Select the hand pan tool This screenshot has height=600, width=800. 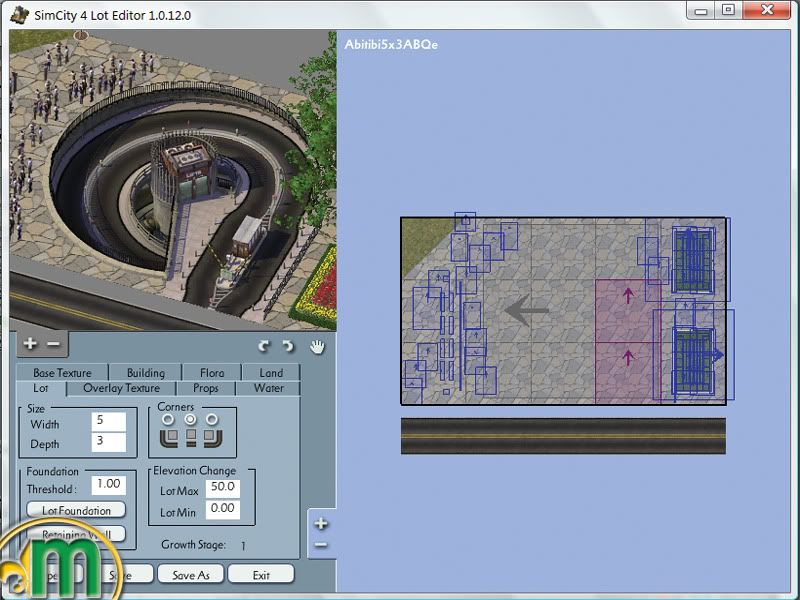[x=317, y=346]
